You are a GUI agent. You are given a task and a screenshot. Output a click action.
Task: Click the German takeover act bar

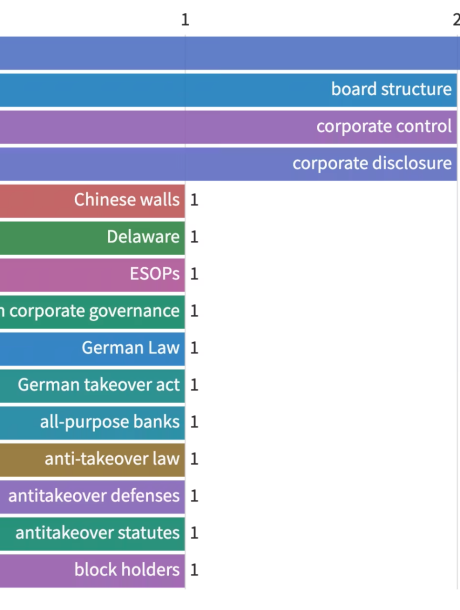[x=92, y=386]
